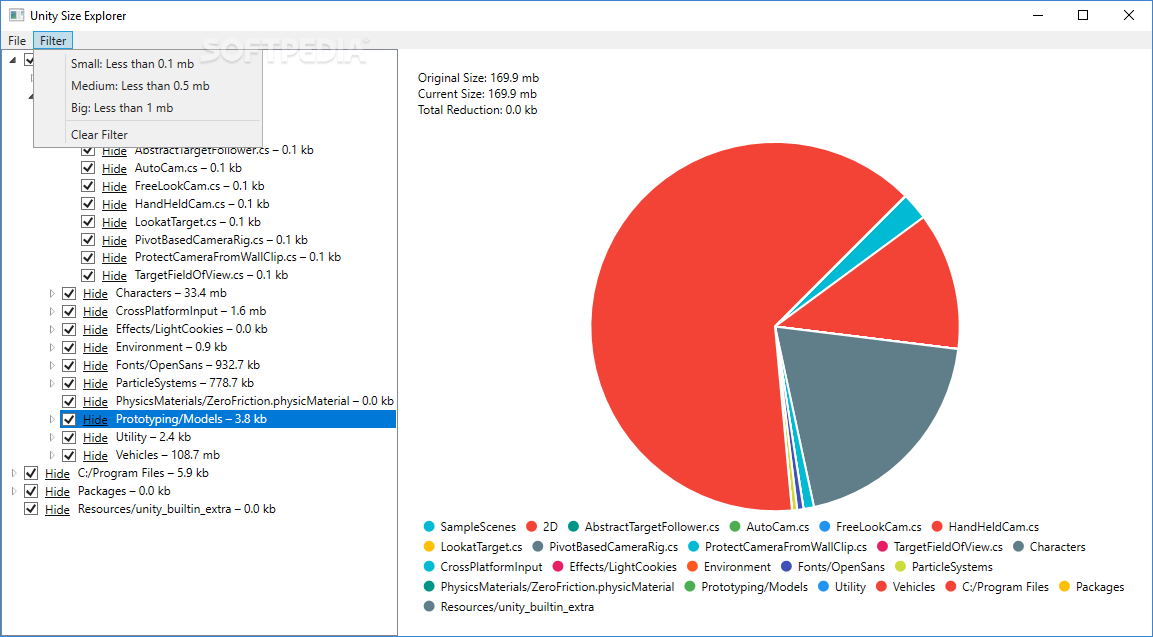Select the Fonts/OpenSans – 932.7 kb row

[x=188, y=366]
